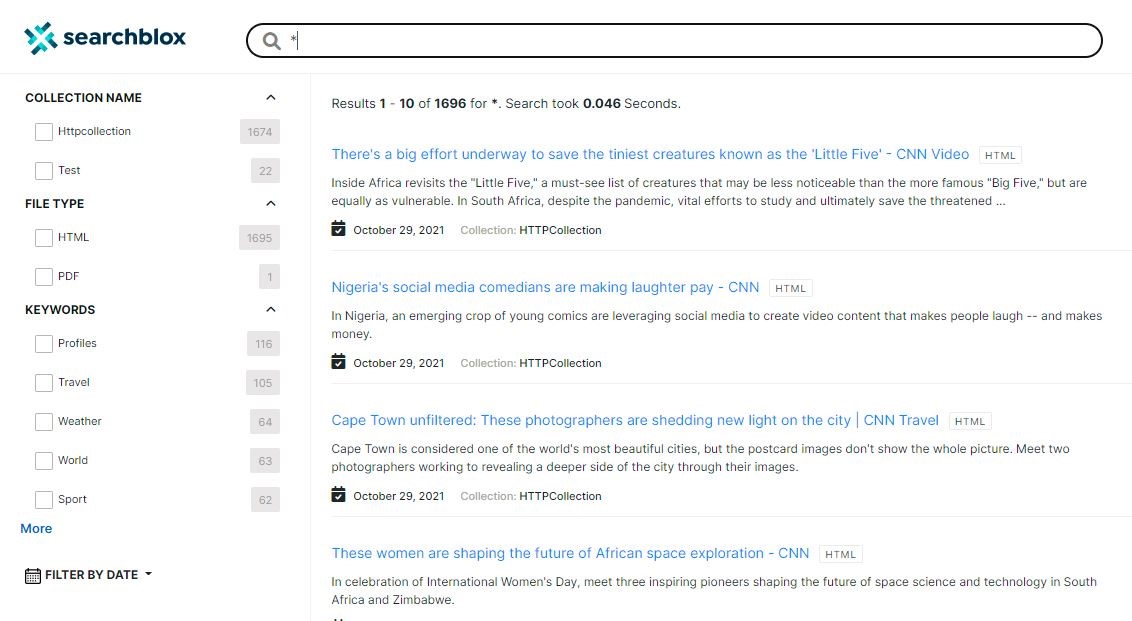Click HTTPCollection label under Nigeria comedians result
Viewport: 1132px width, 621px height.
(560, 363)
